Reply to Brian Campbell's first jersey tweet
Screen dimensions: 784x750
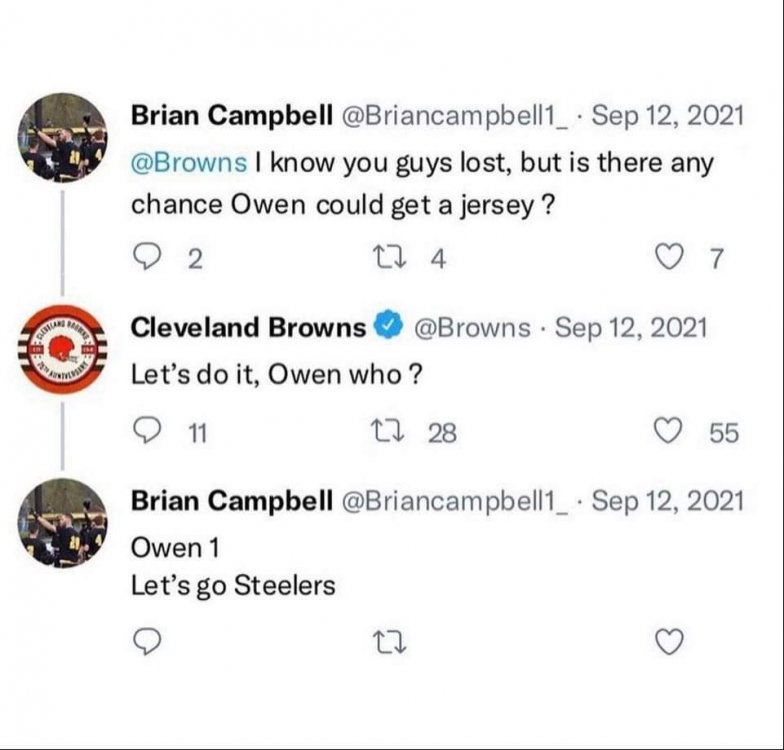(148, 259)
